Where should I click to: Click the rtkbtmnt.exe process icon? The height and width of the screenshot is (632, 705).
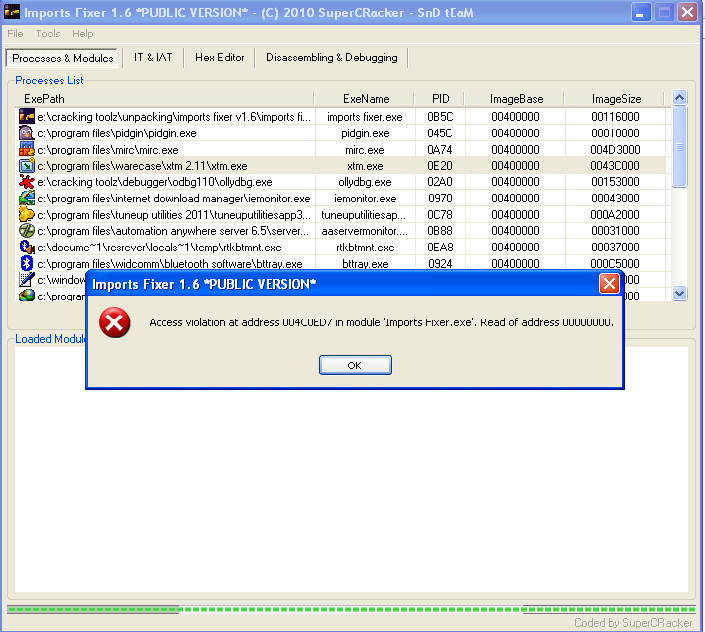[27, 247]
